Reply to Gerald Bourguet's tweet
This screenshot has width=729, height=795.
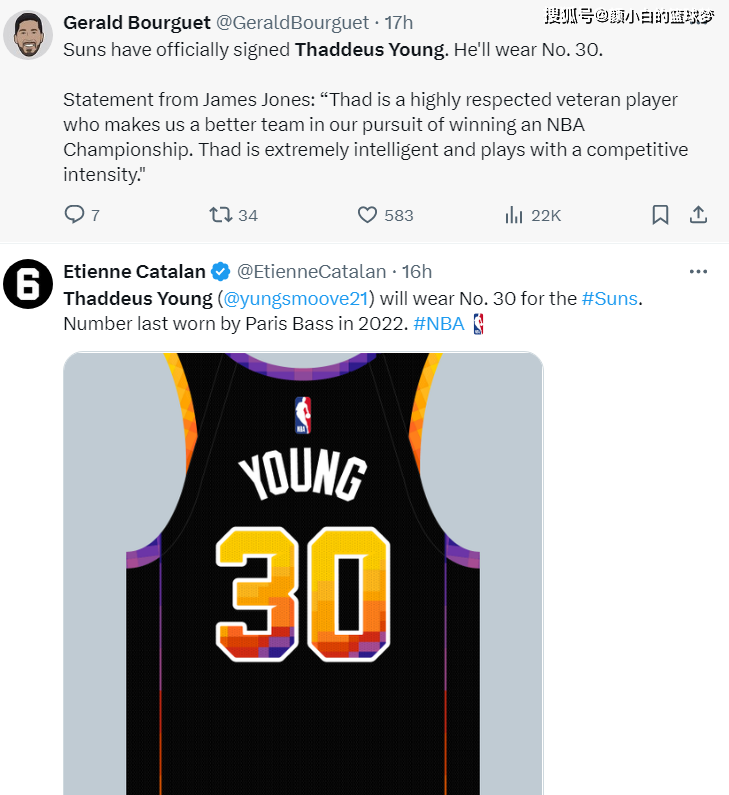click(75, 215)
